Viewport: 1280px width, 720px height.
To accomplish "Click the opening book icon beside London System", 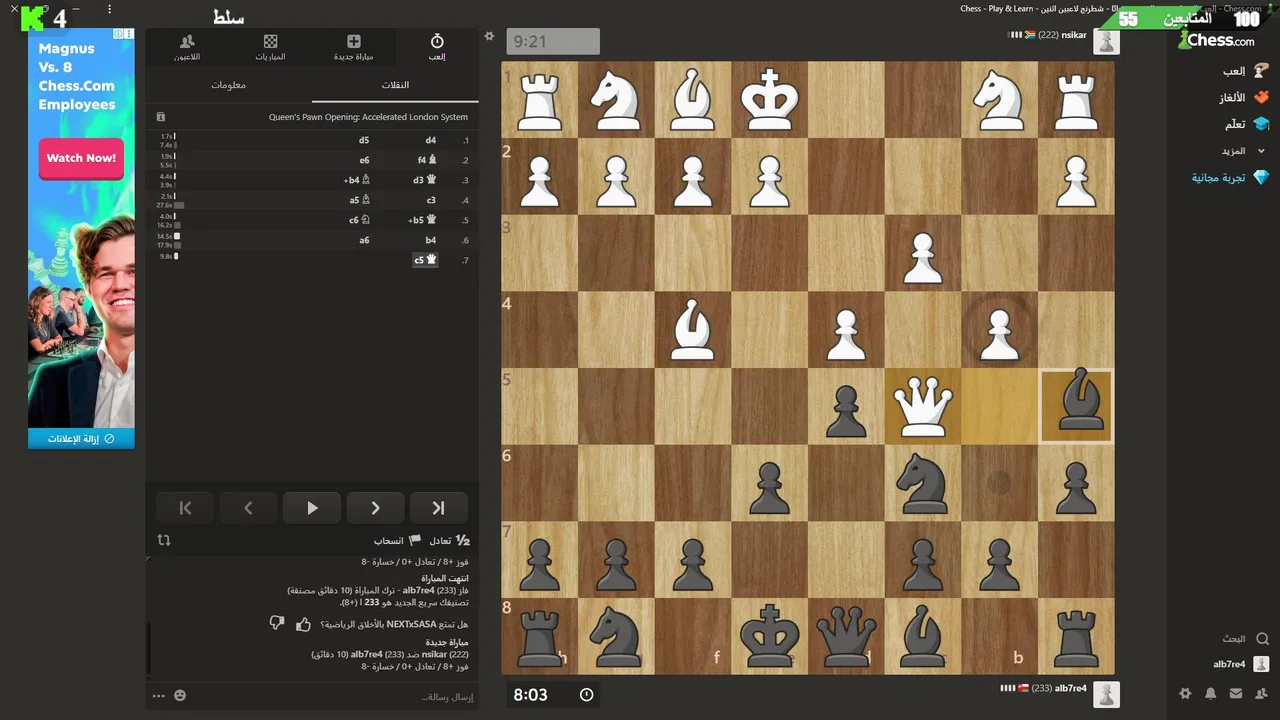I will 161,117.
